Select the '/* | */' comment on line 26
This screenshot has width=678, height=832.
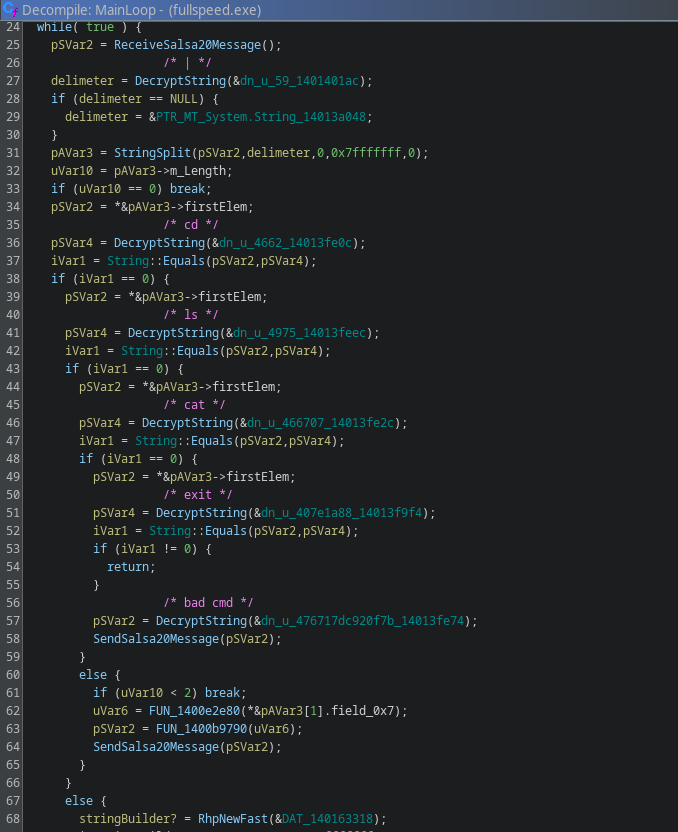187,63
